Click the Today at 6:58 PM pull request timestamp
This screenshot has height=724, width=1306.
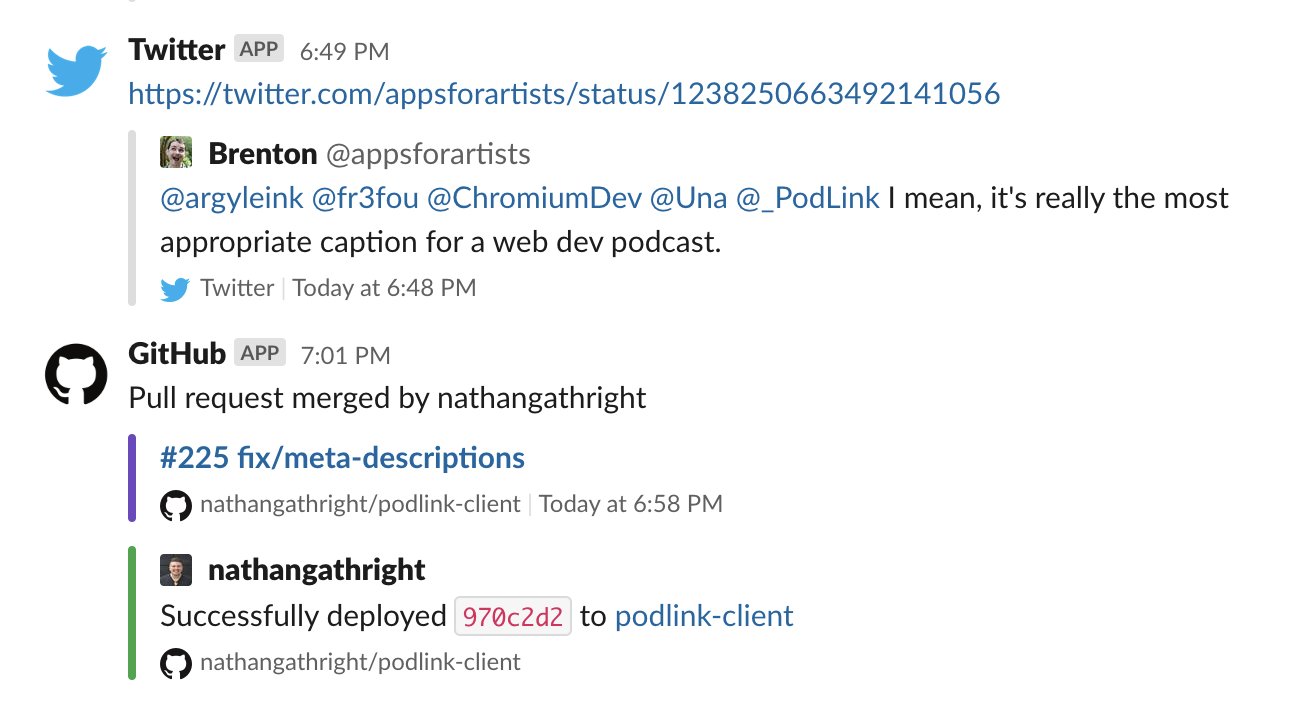pos(630,504)
